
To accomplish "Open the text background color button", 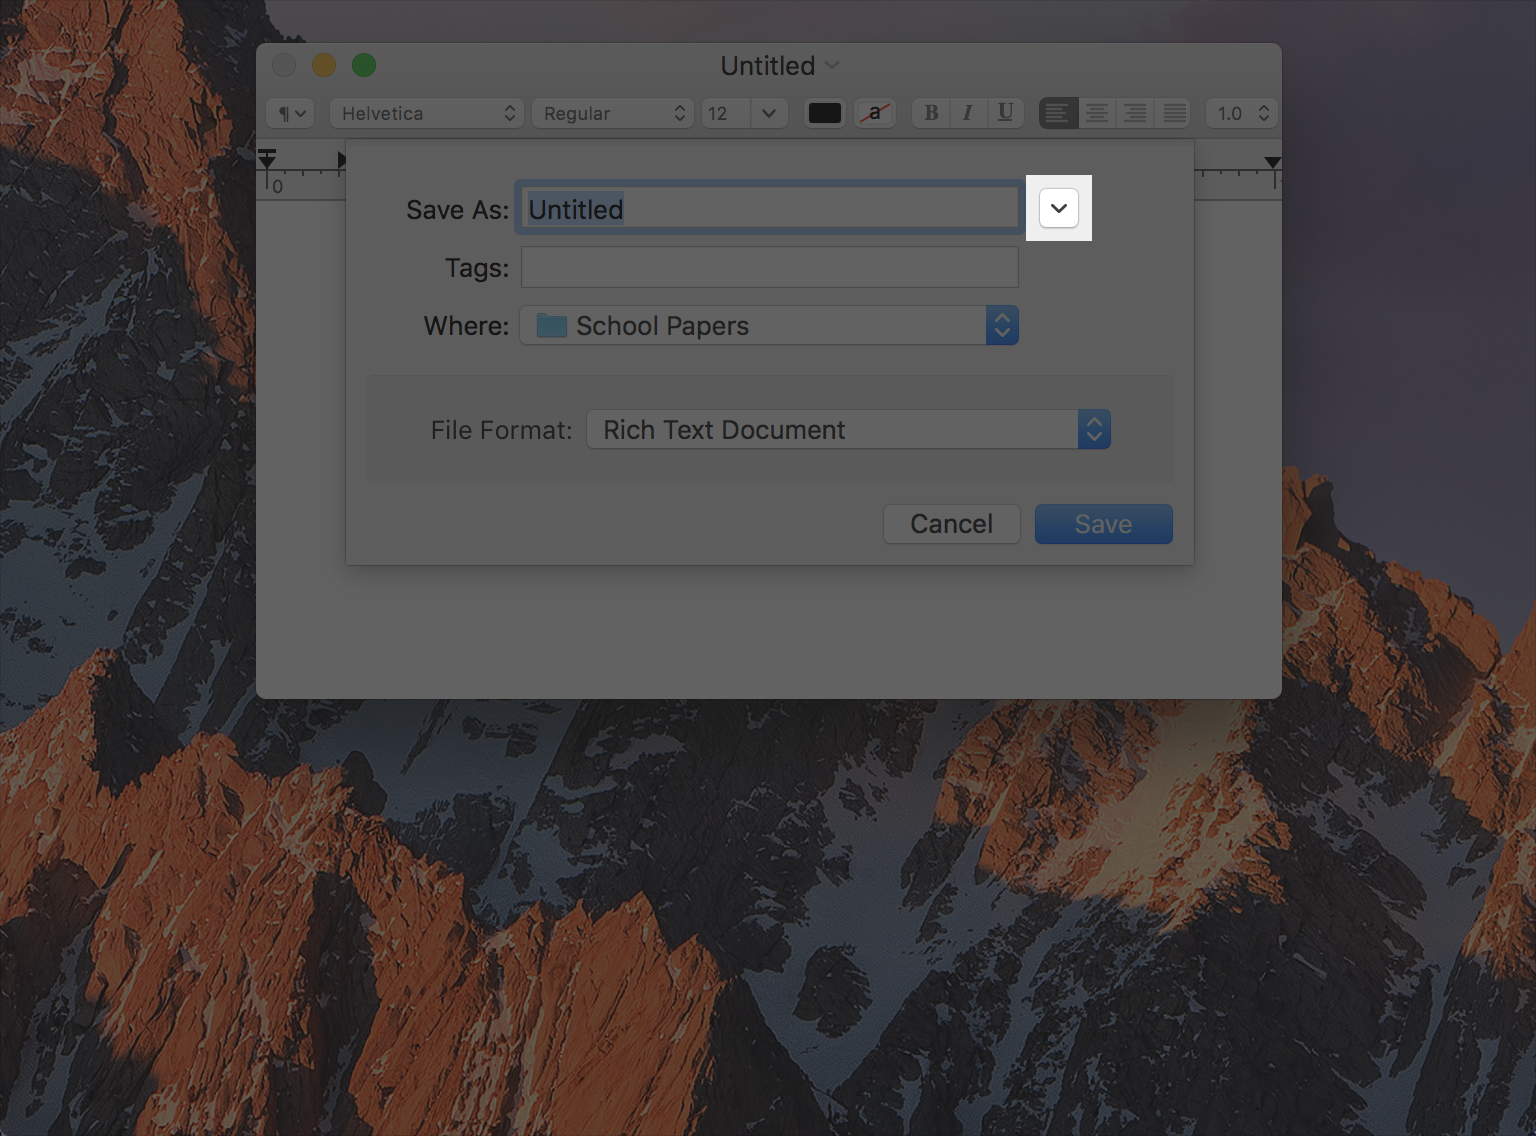I will point(875,113).
